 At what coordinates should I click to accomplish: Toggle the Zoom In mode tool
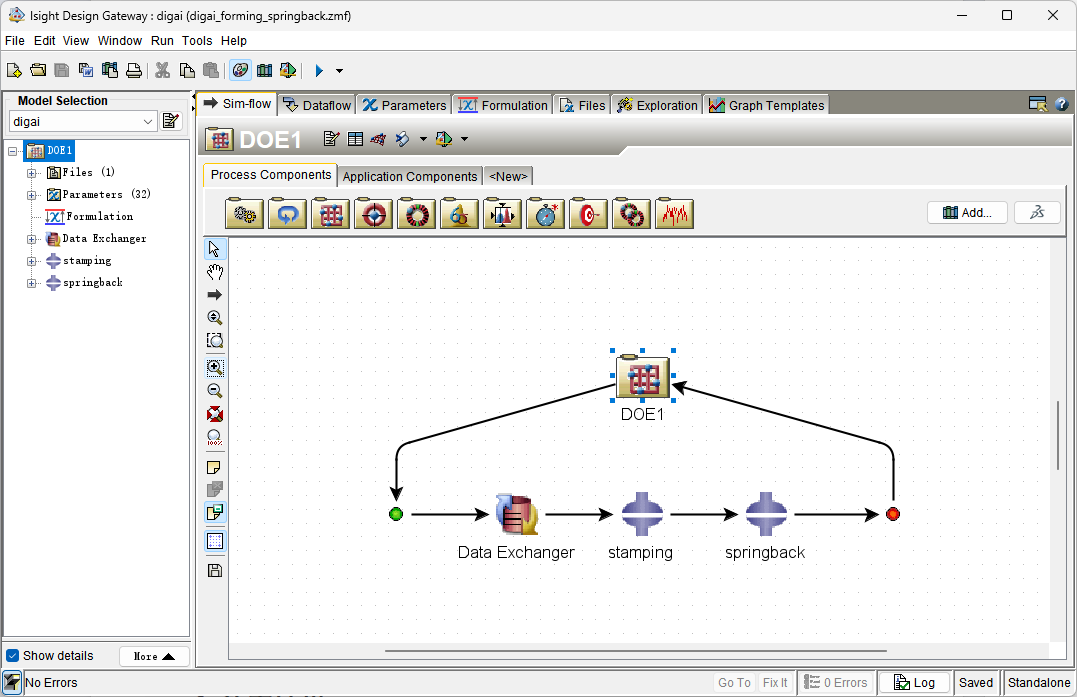pos(215,367)
